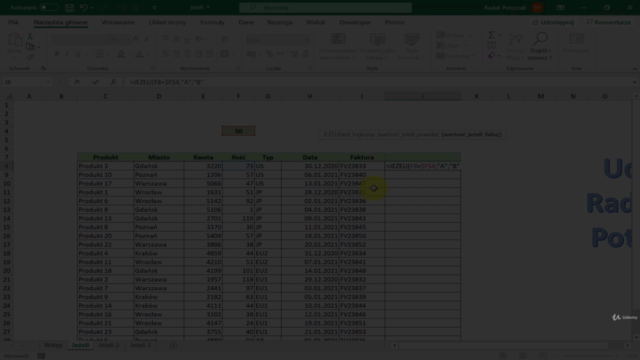The image size is (640, 360).
Task: Toggle the Autozapis switch
Action: tap(49, 7)
